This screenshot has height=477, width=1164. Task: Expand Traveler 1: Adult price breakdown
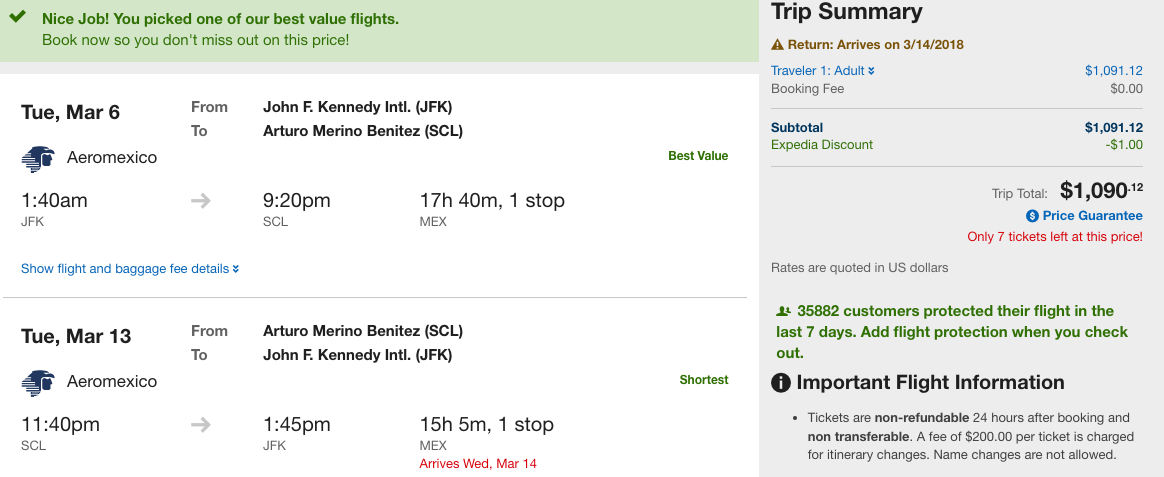[x=823, y=70]
